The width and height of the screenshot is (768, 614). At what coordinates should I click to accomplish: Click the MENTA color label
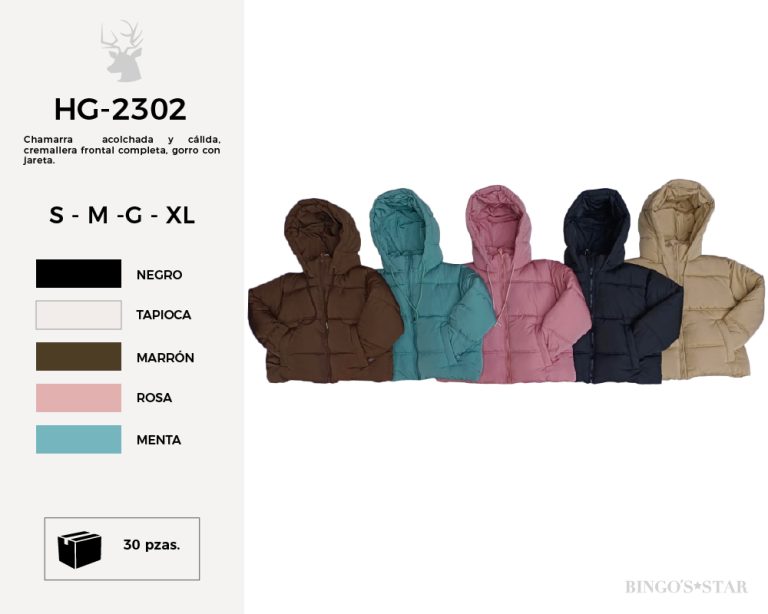click(x=159, y=440)
